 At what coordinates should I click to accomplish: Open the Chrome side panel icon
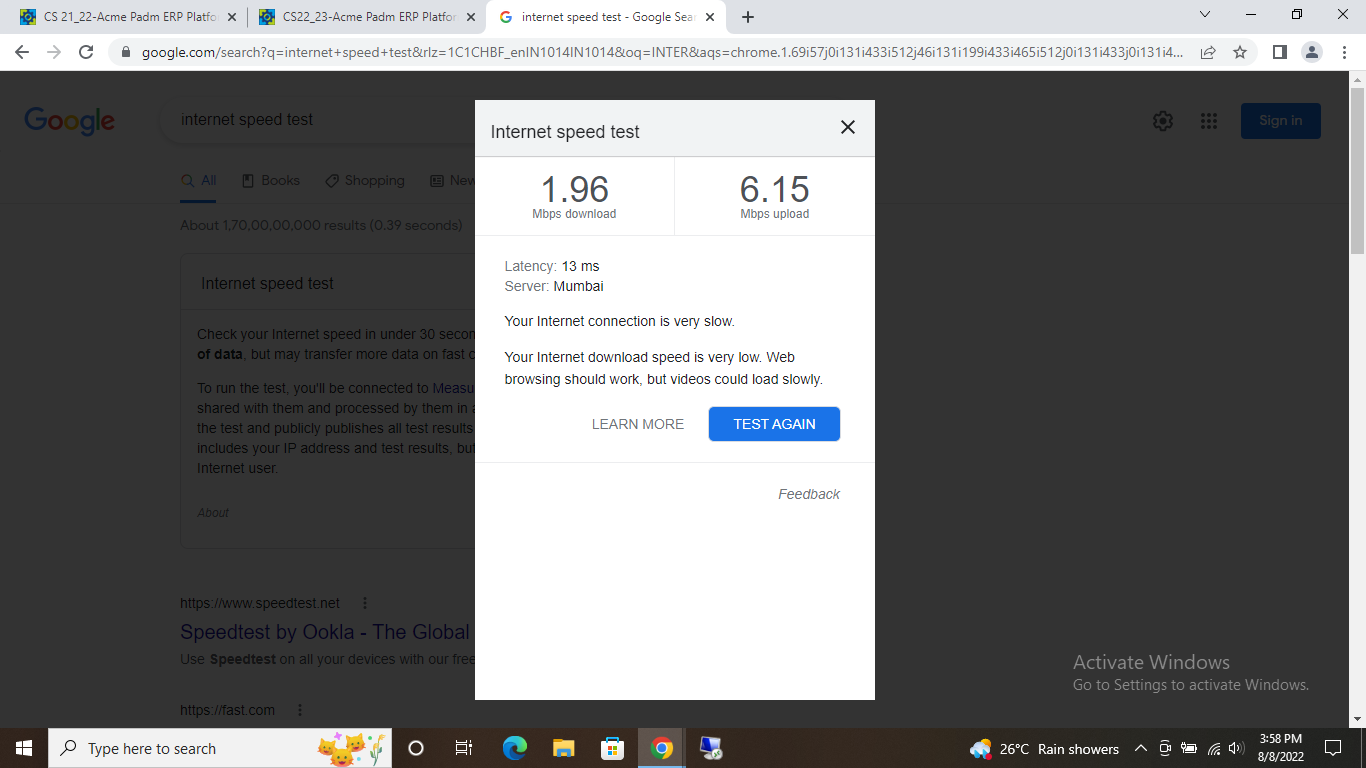click(x=1279, y=52)
